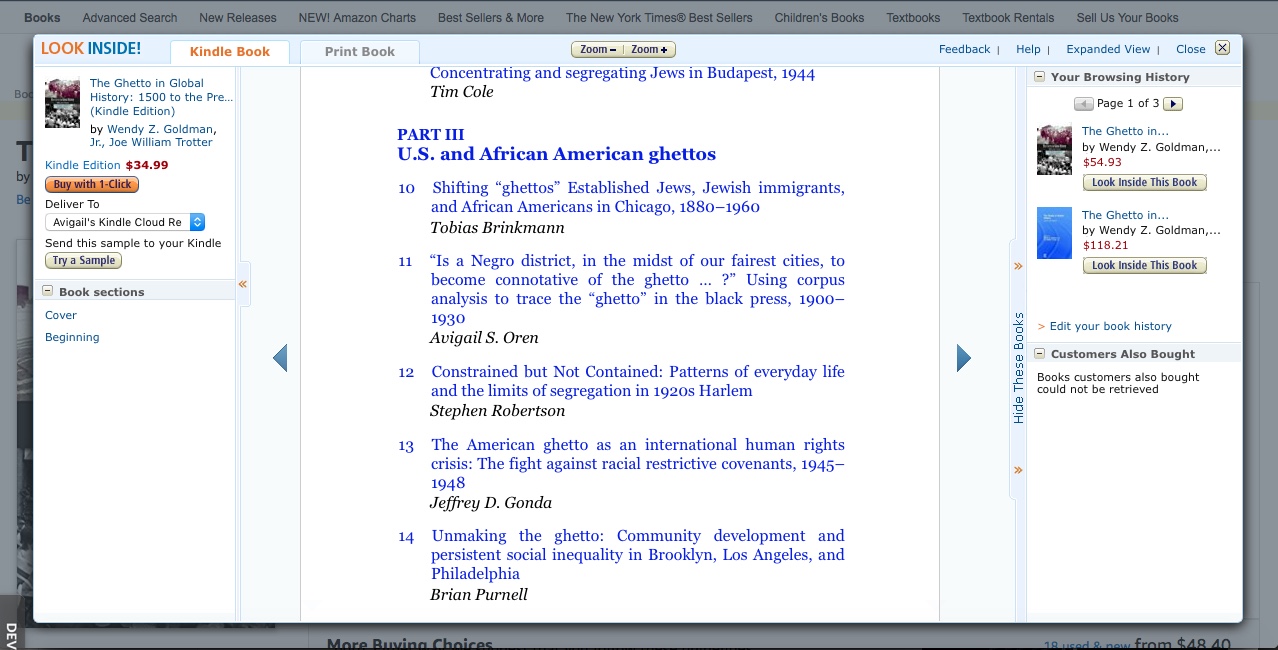The width and height of the screenshot is (1278, 650).
Task: Collapse the Book sections panel
Action: [x=47, y=292]
